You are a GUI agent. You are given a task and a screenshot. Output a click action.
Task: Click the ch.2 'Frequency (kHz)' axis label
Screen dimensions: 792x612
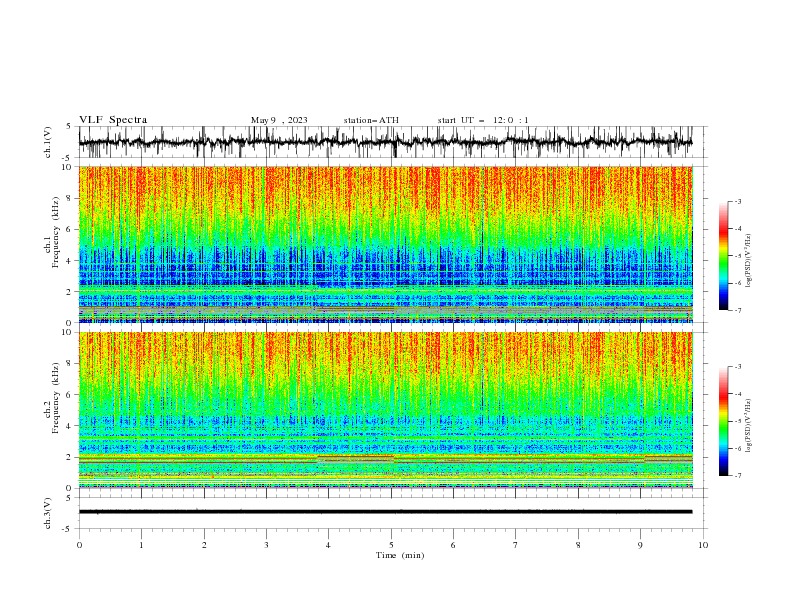pyautogui.click(x=56, y=398)
